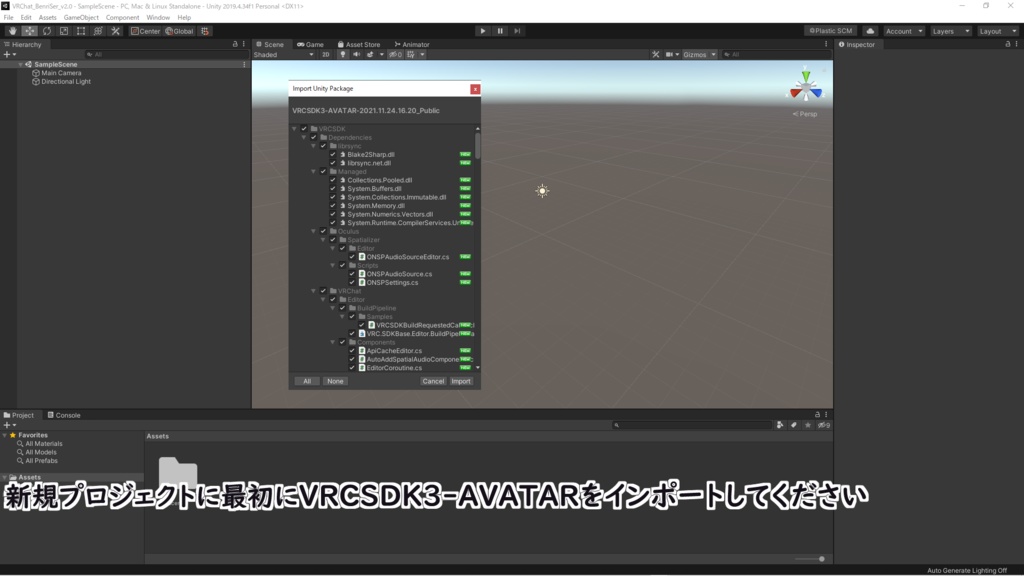This screenshot has width=1024, height=576.
Task: Uncheck the Blake2Sharp.dll import checkbox
Action: click(x=333, y=155)
